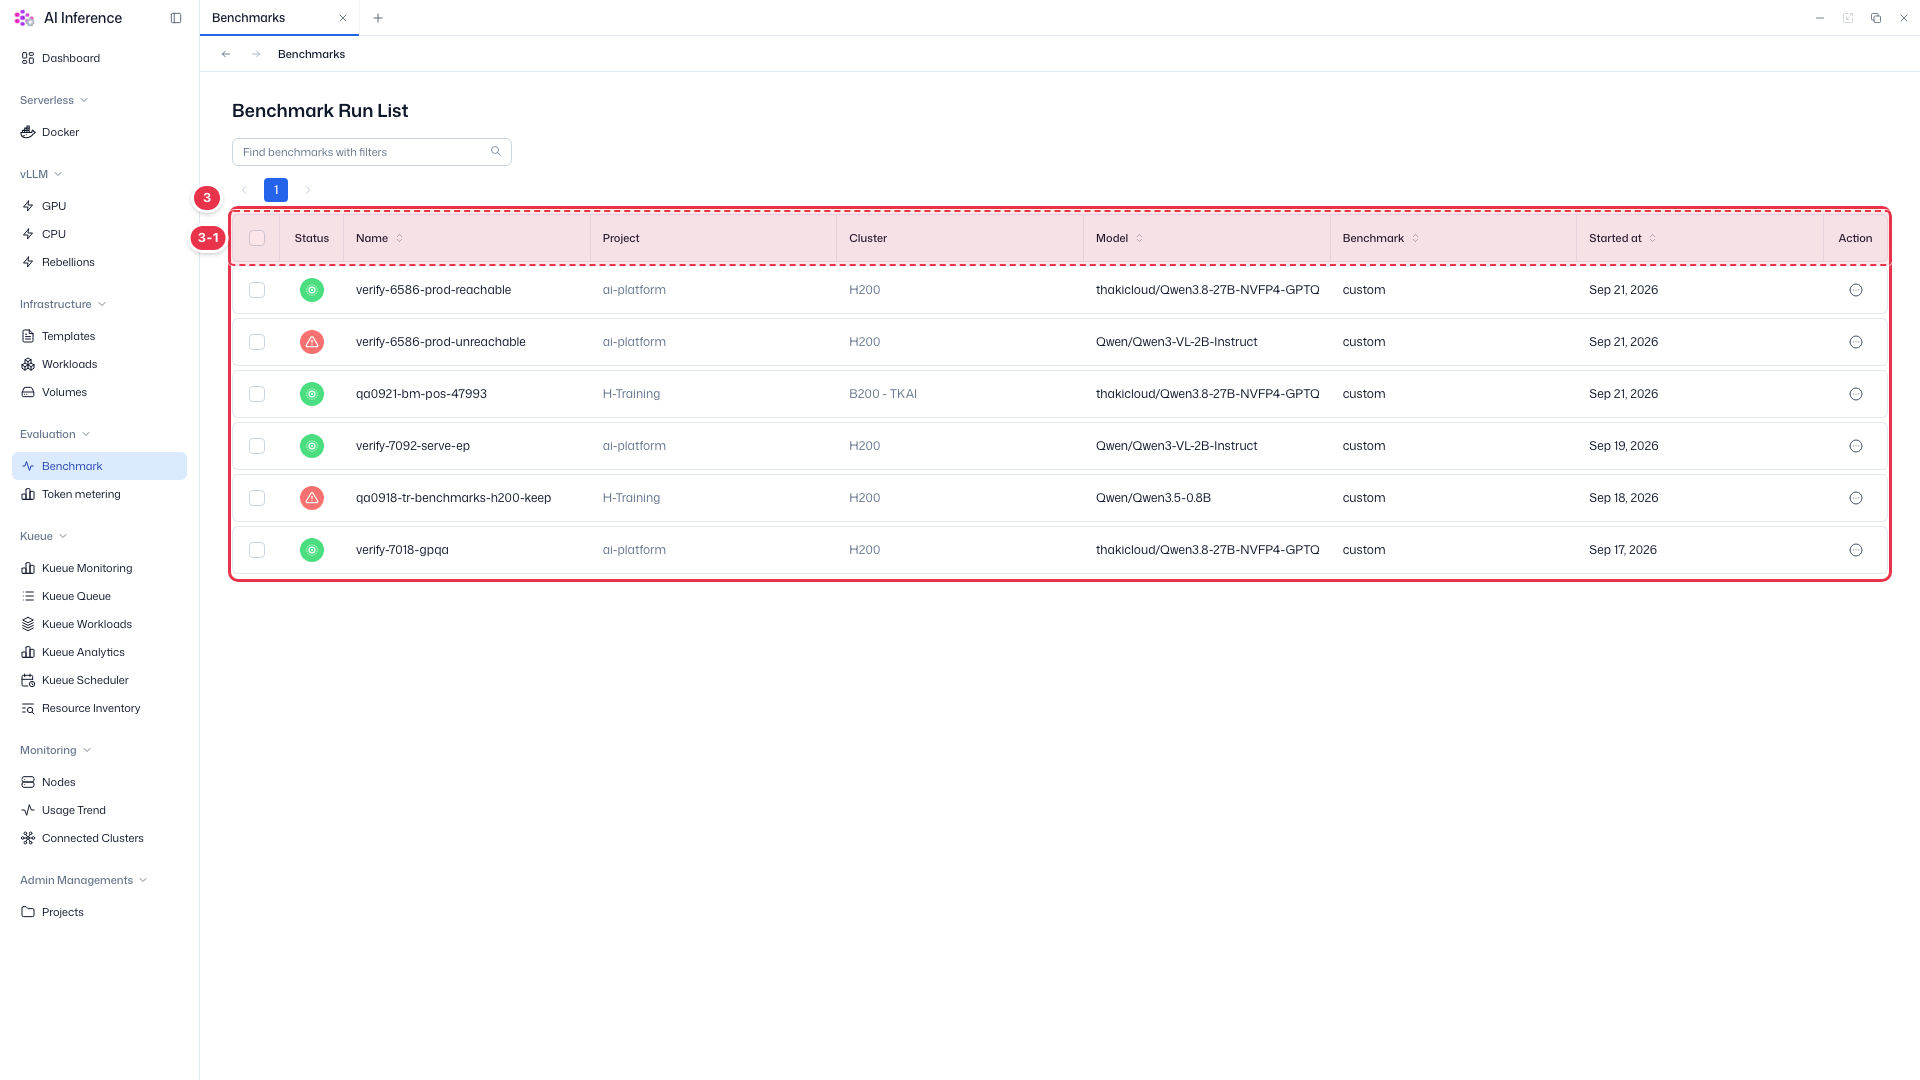The image size is (1920, 1080).
Task: Select the Benchmarks tab
Action: (279, 18)
